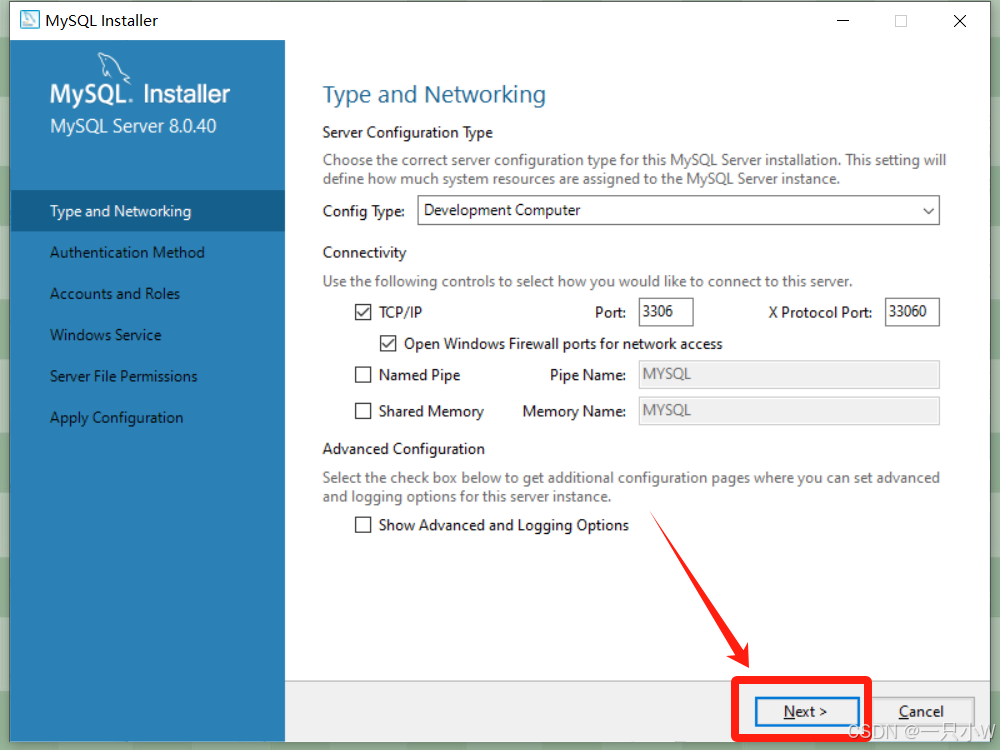Select Windows Service step

[x=106, y=335]
